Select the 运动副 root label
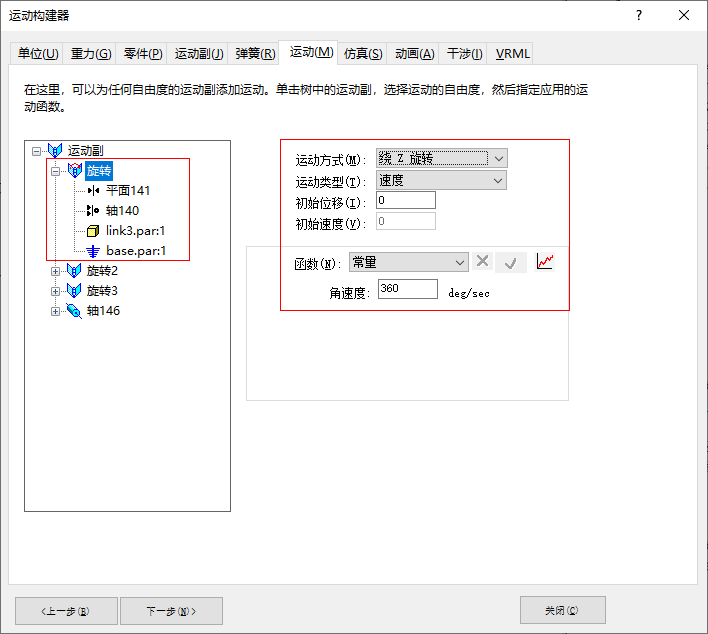The image size is (708, 634). [x=85, y=150]
